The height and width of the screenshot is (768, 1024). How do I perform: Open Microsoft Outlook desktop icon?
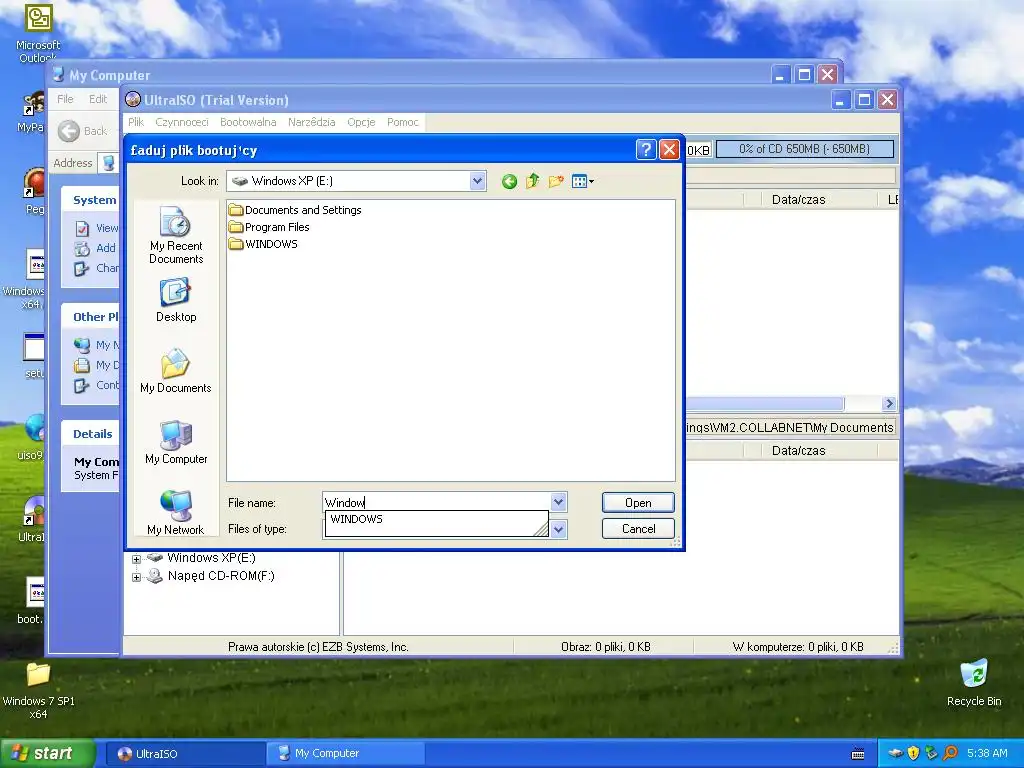pyautogui.click(x=38, y=33)
